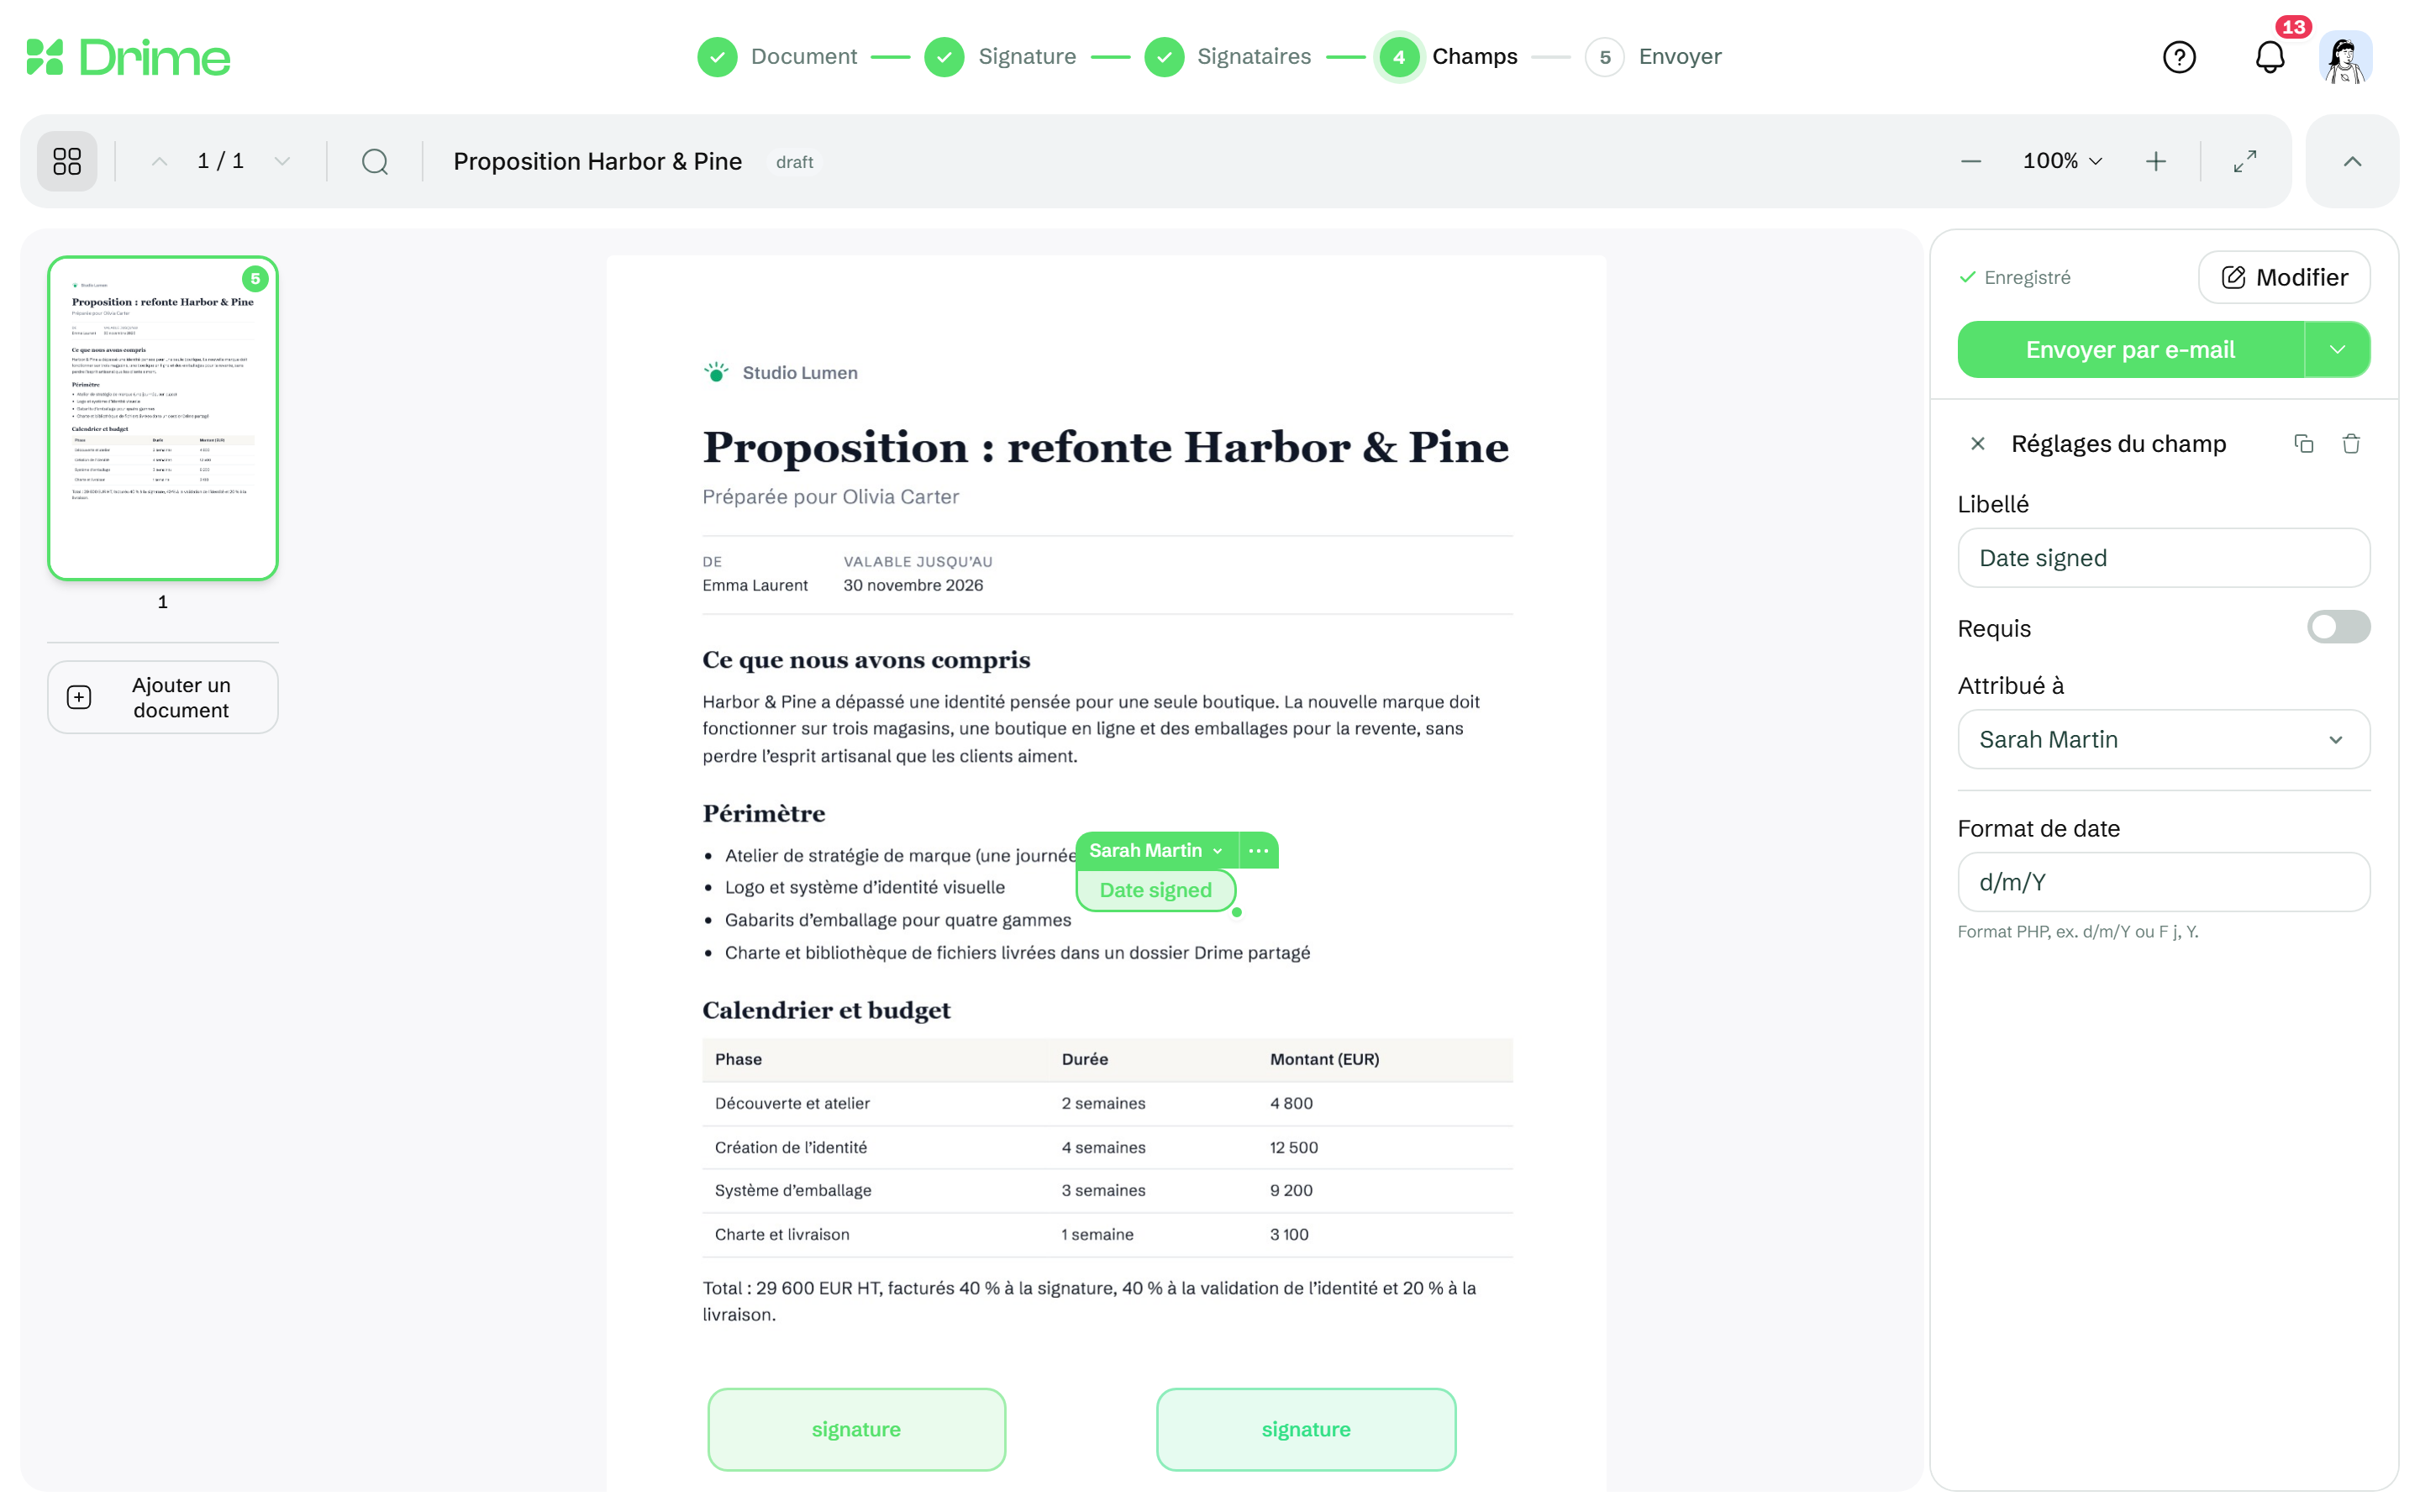
Task: Expand the send options arrow beside Envoyer par e-mail
Action: (x=2337, y=350)
